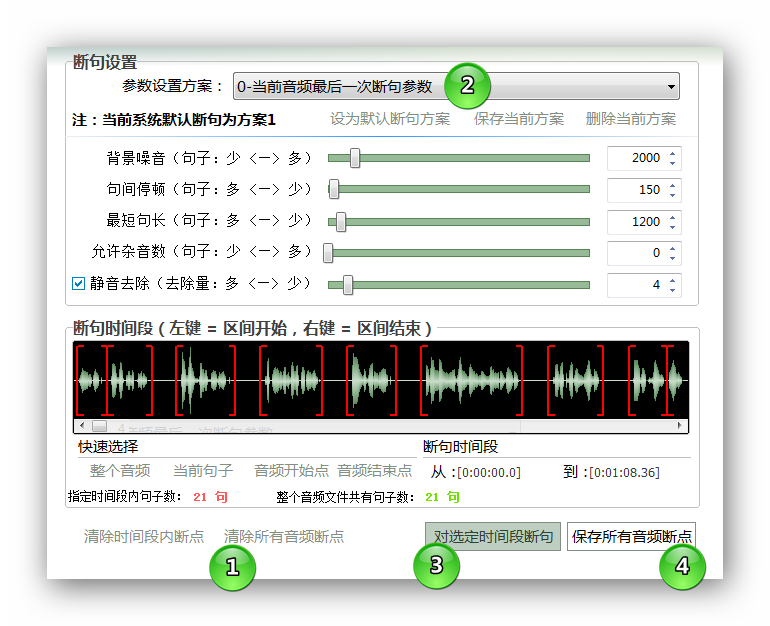Decrease 句间停顿 value with down arrow
Viewport: 770px width, 626px height.
(672, 195)
